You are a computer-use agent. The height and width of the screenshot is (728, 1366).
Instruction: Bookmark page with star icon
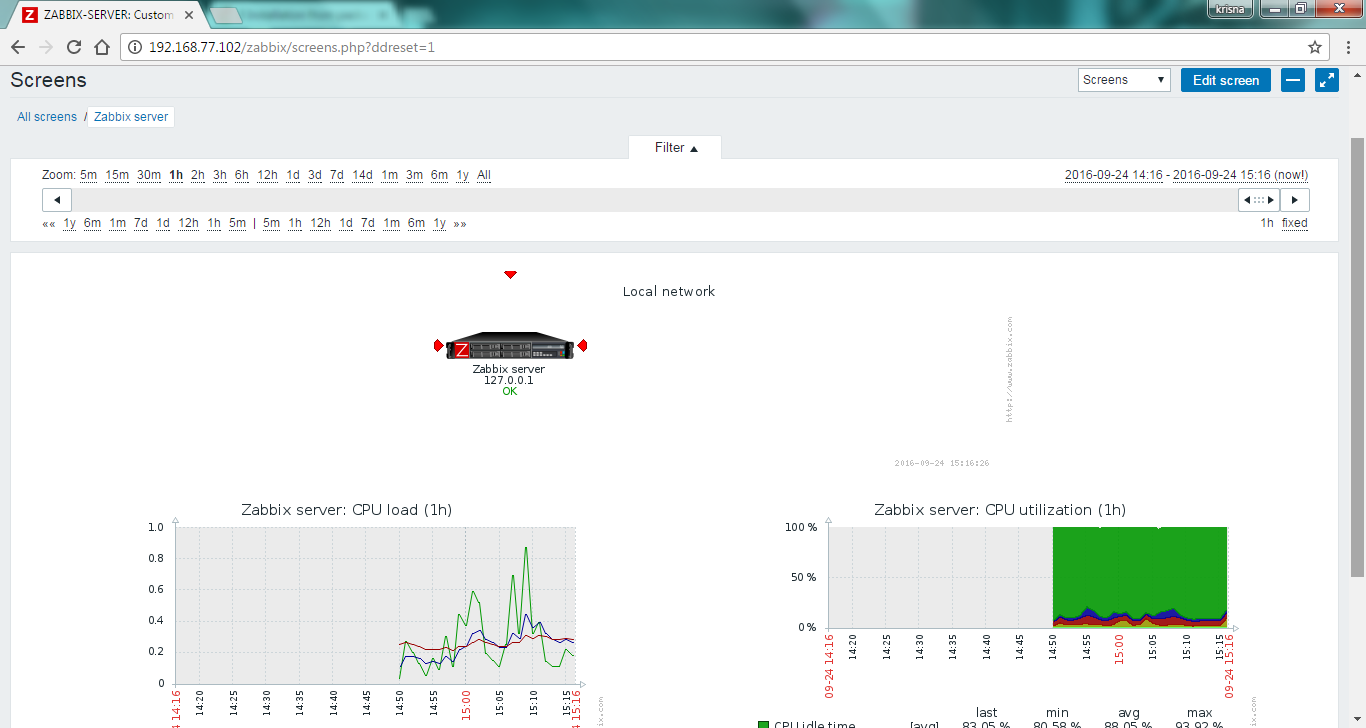[1315, 47]
